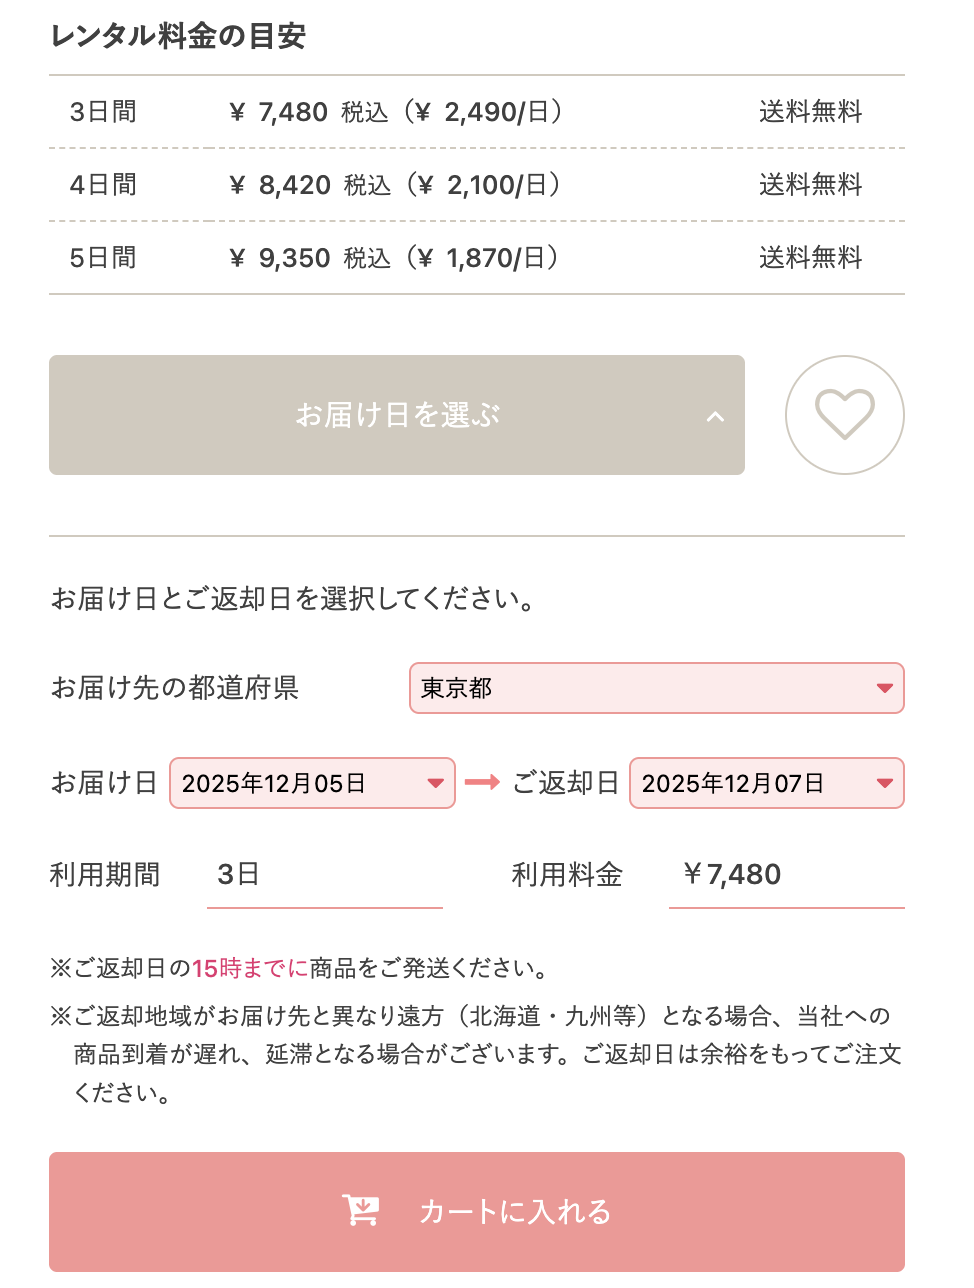The image size is (974, 1288).
Task: Click the お届け日 date dropdown arrow
Action: tap(435, 783)
